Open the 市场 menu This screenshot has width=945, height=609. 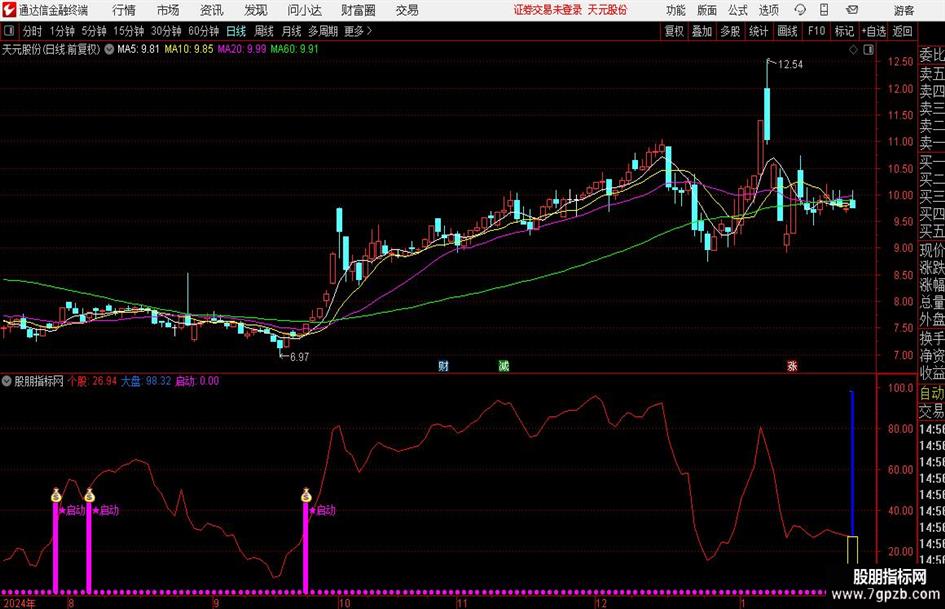168,10
